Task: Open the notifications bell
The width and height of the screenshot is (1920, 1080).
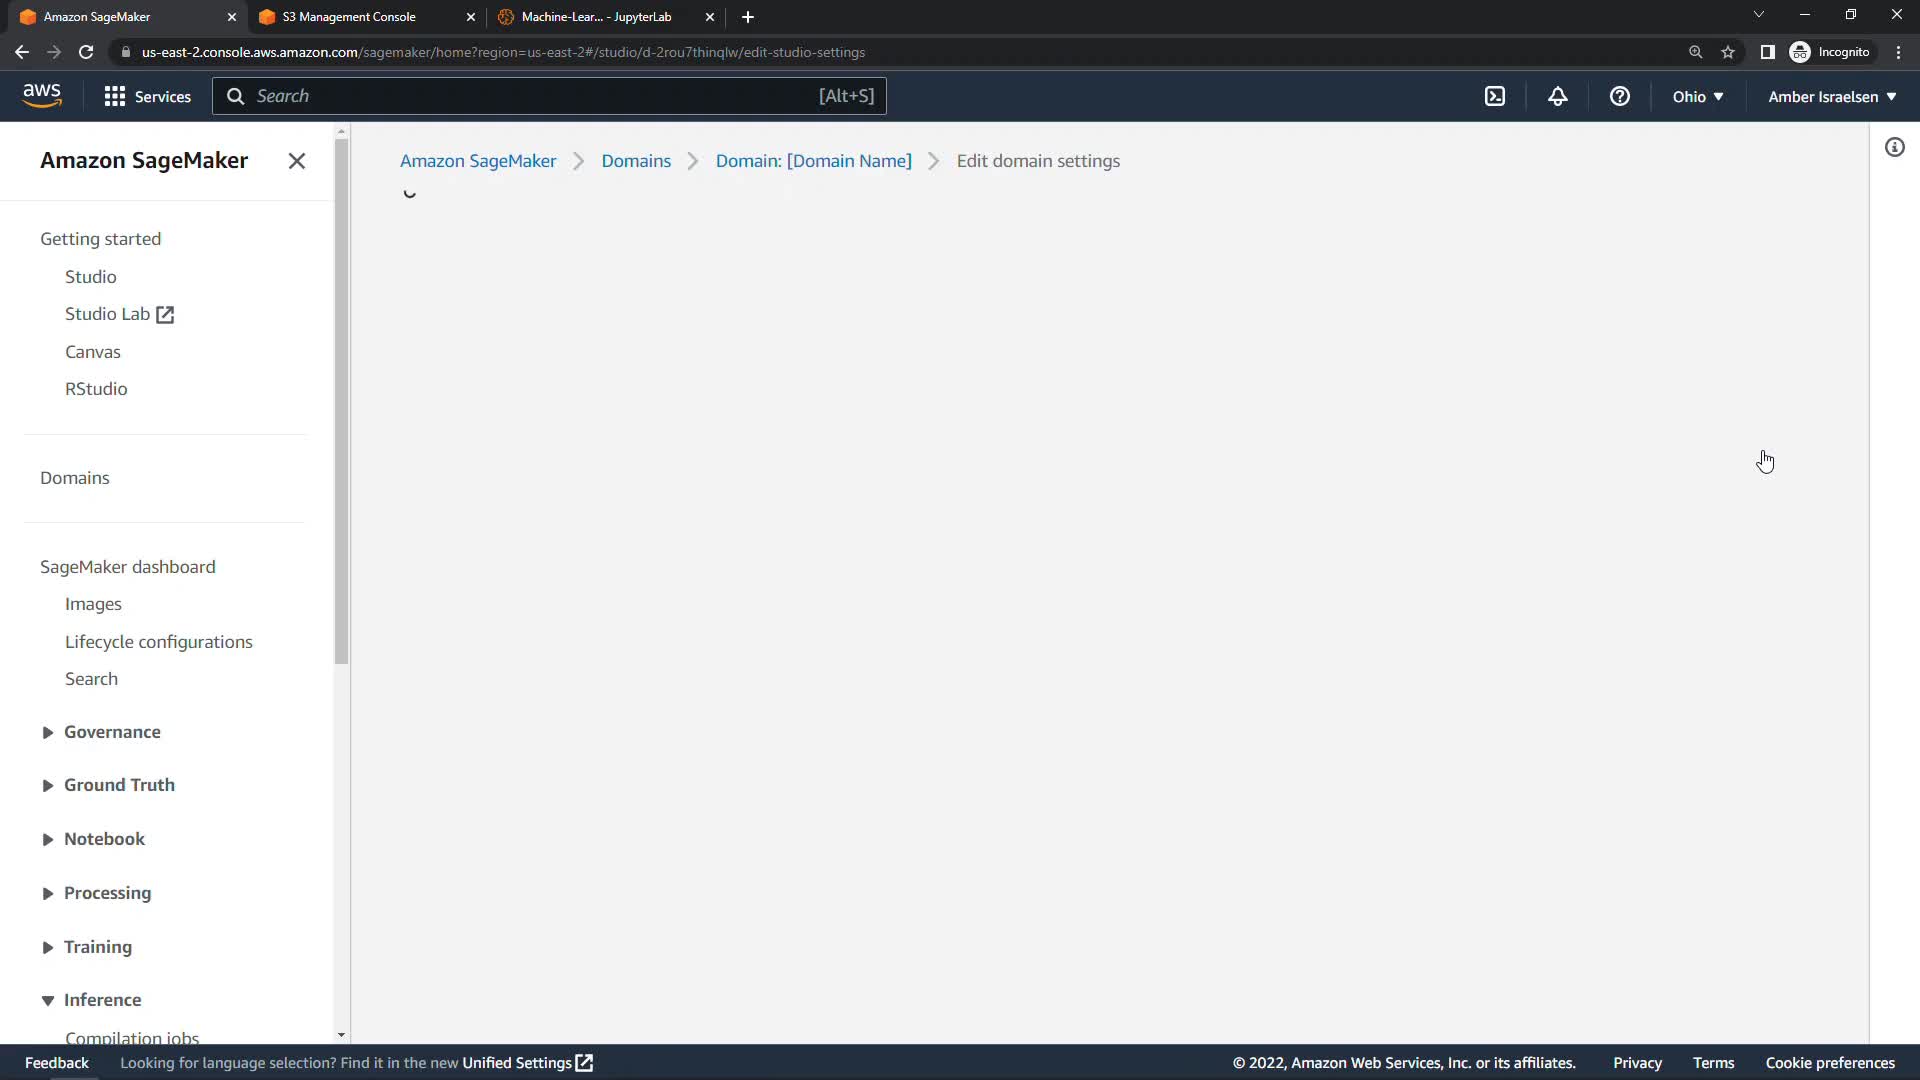Action: pyautogui.click(x=1557, y=96)
